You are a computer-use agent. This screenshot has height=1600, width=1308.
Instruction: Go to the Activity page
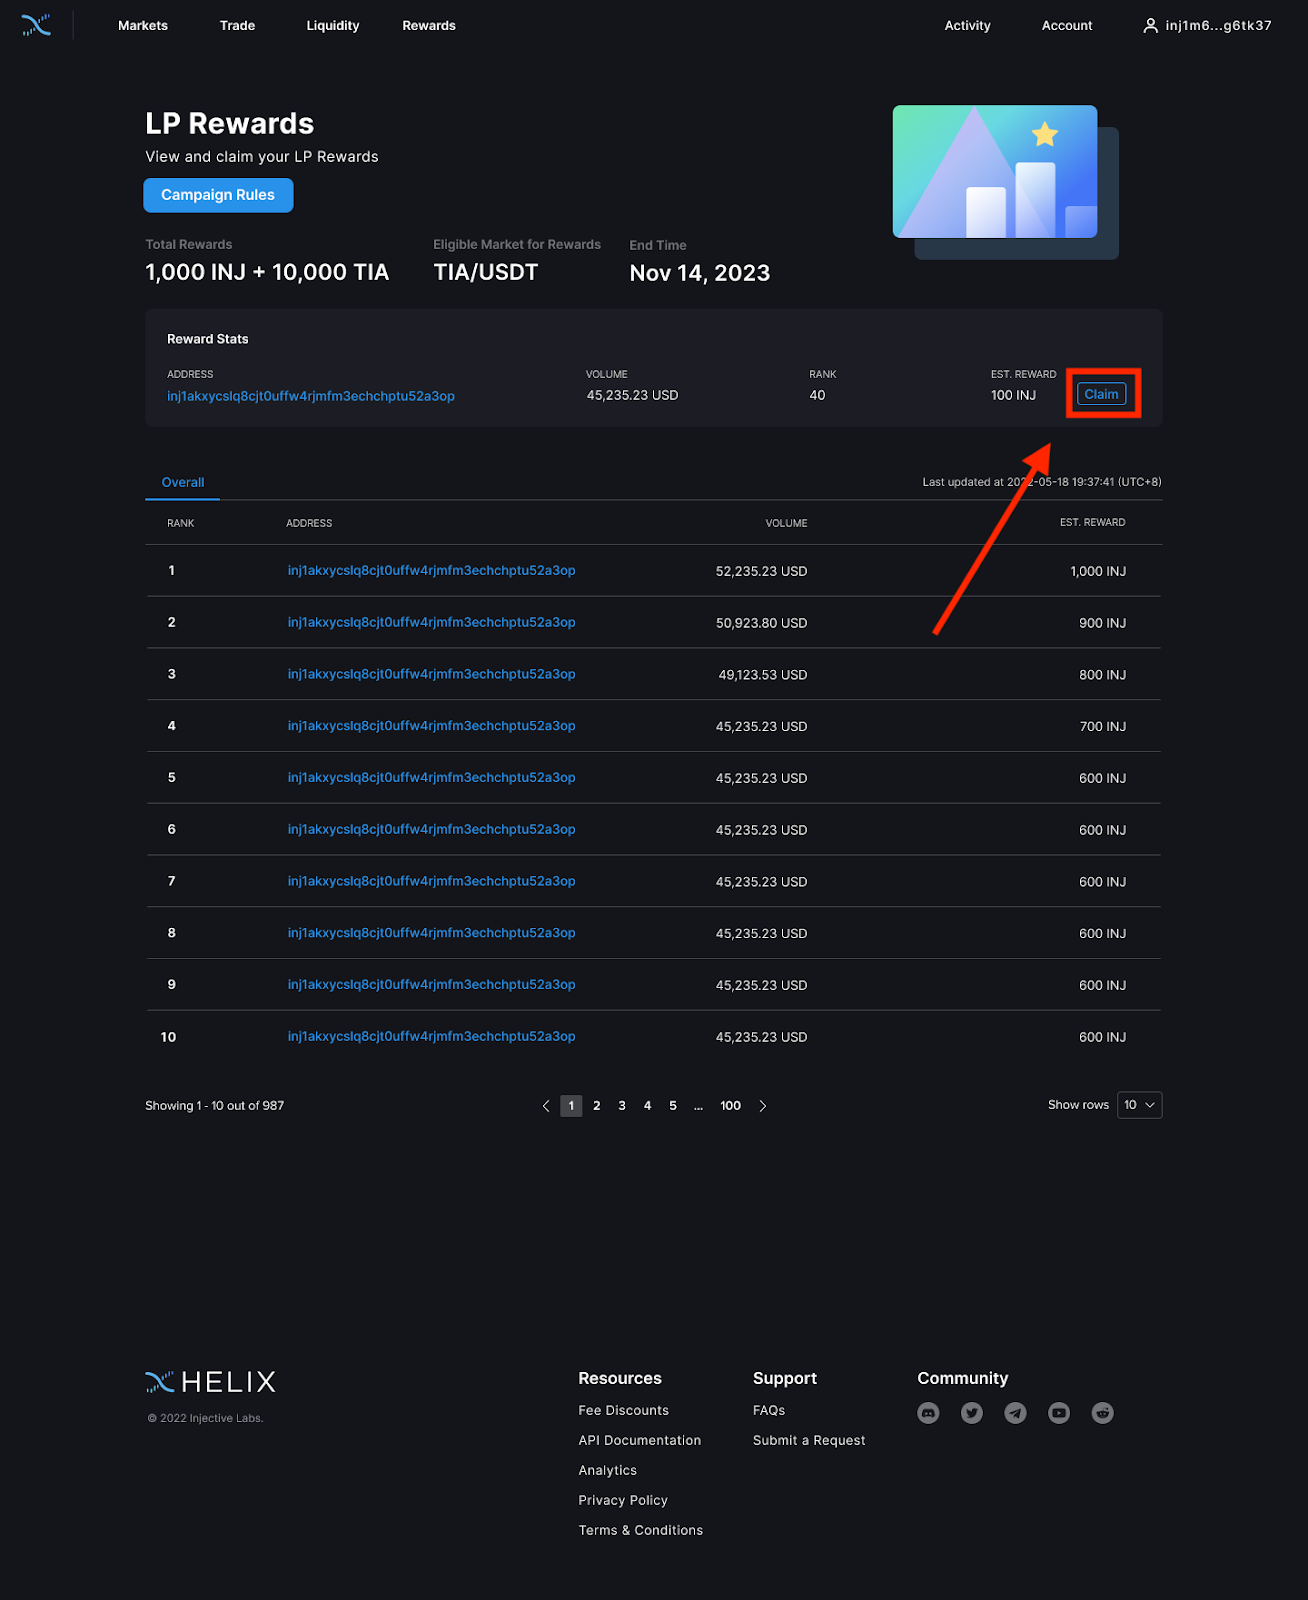tap(968, 26)
